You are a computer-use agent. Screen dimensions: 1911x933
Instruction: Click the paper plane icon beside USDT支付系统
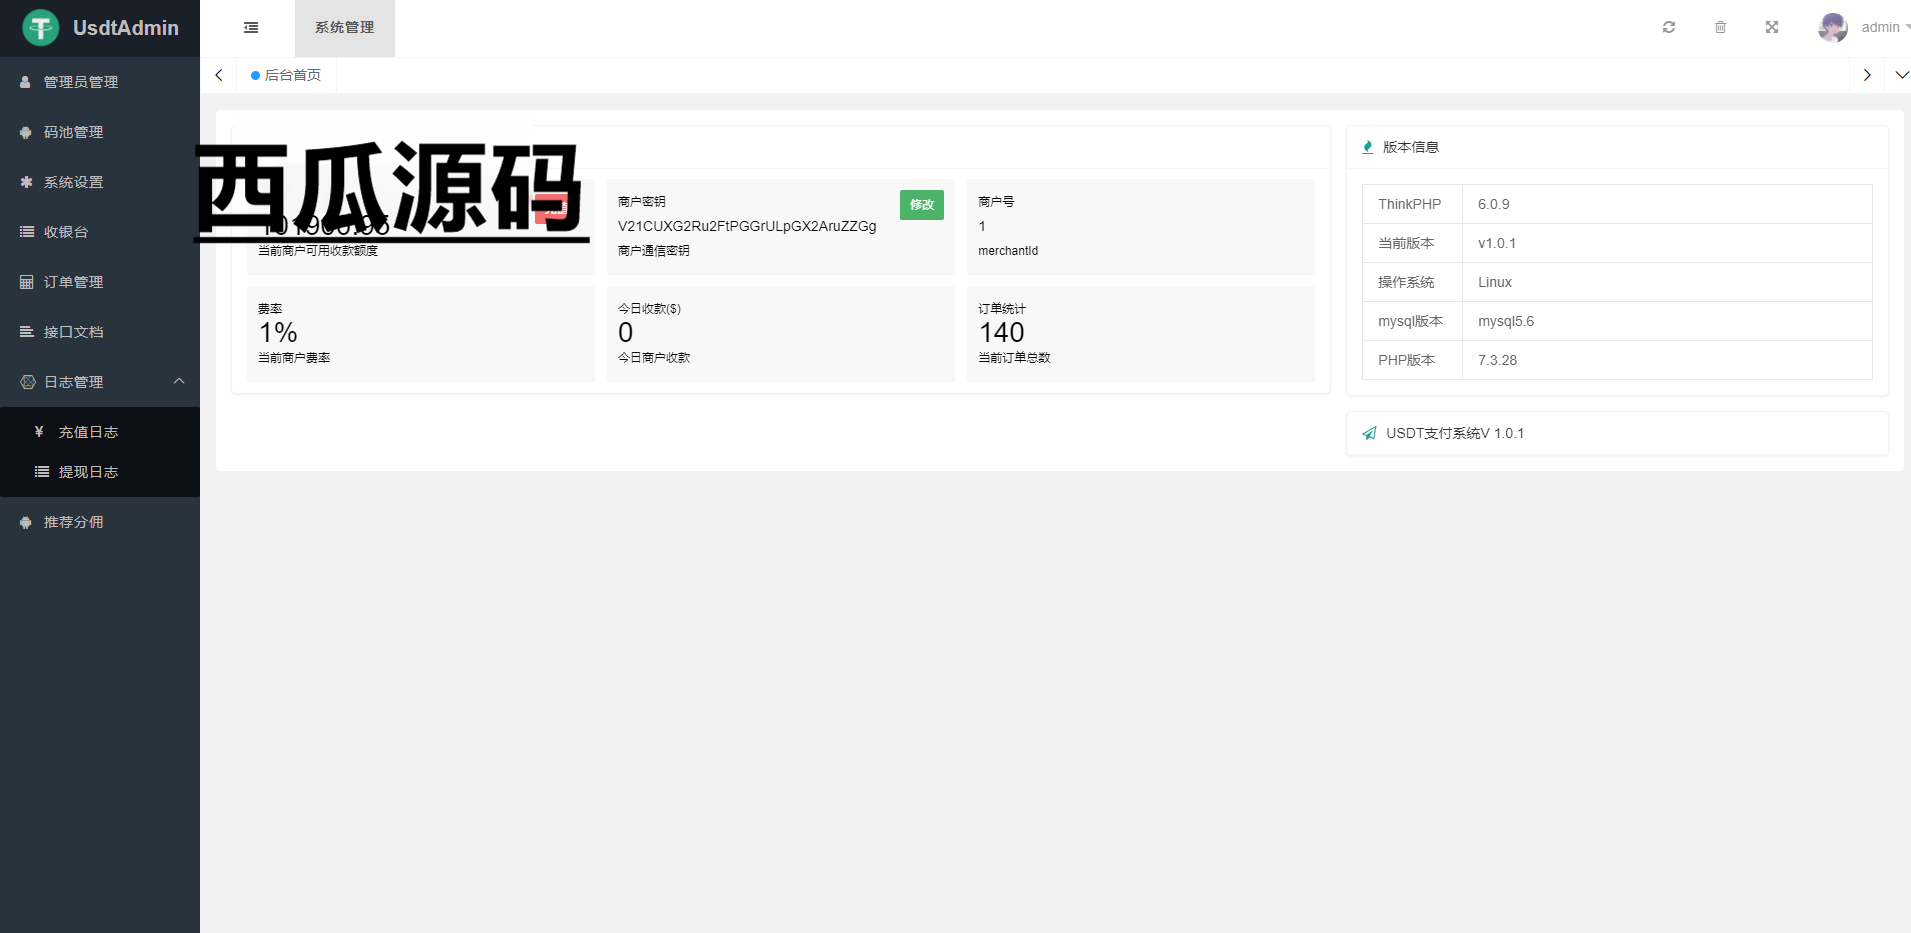point(1369,433)
